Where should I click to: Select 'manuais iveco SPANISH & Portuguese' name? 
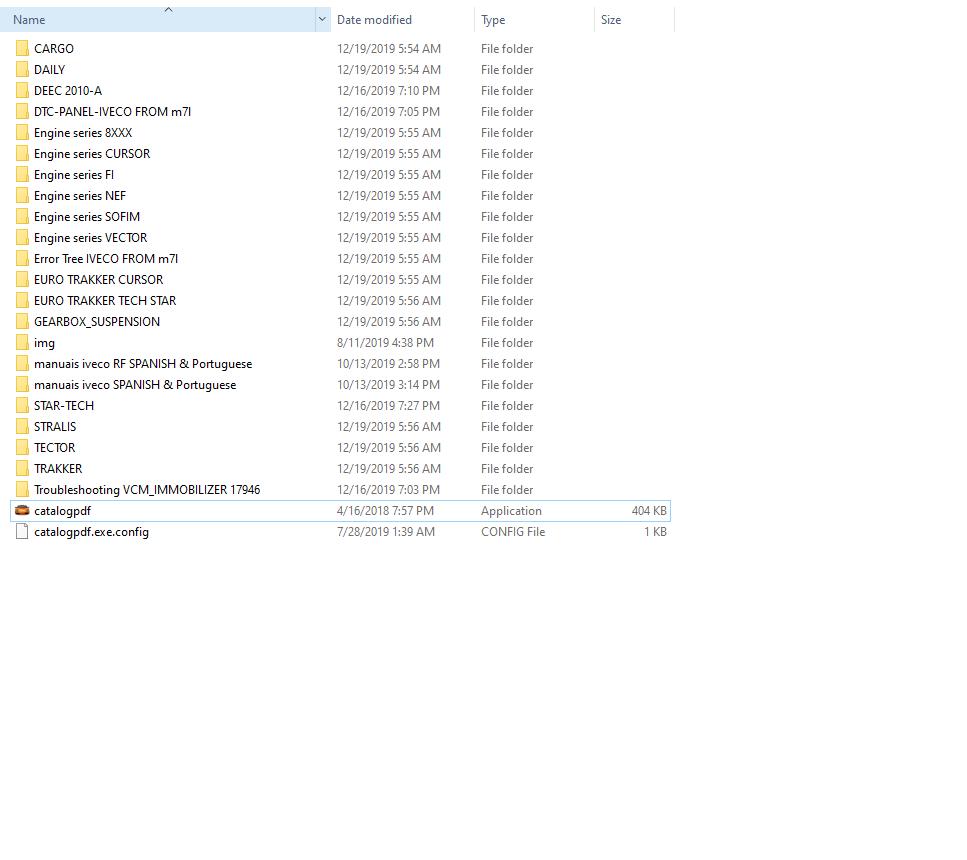(135, 384)
